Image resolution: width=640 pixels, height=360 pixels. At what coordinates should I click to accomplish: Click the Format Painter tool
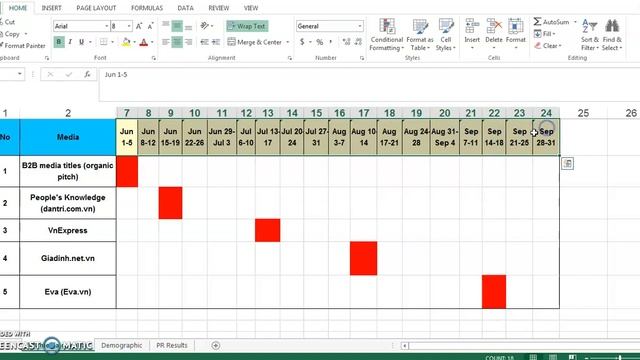[x=22, y=46]
